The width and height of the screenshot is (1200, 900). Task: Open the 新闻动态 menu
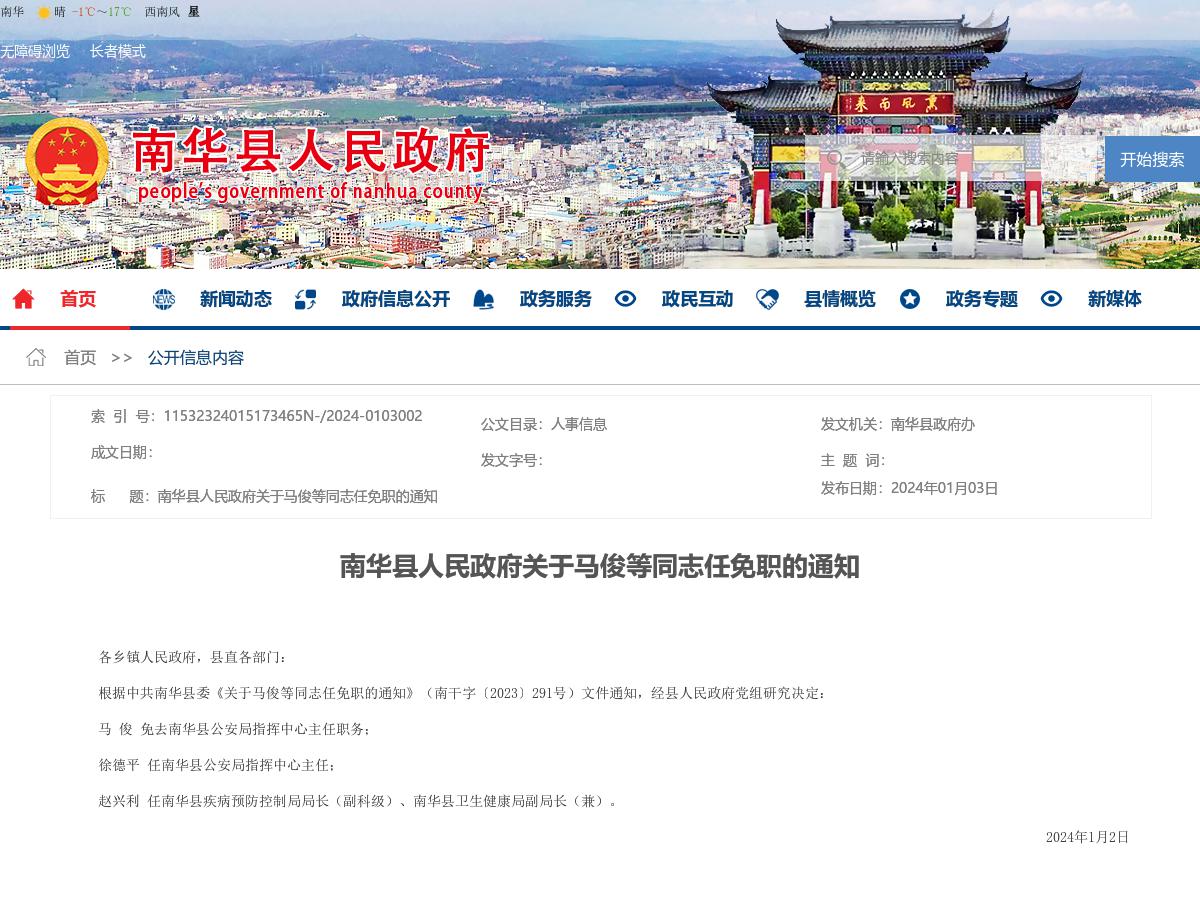pyautogui.click(x=235, y=299)
